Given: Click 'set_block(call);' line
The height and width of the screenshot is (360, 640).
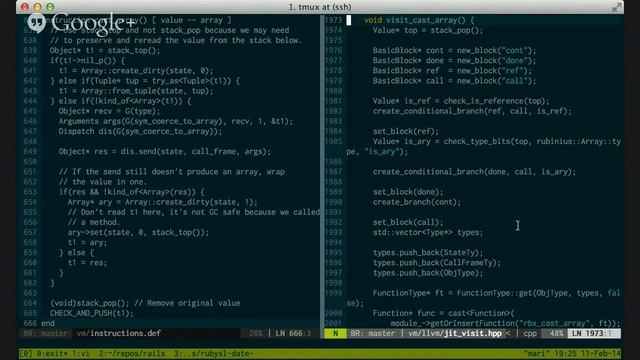Looking at the screenshot, I should [x=408, y=222].
